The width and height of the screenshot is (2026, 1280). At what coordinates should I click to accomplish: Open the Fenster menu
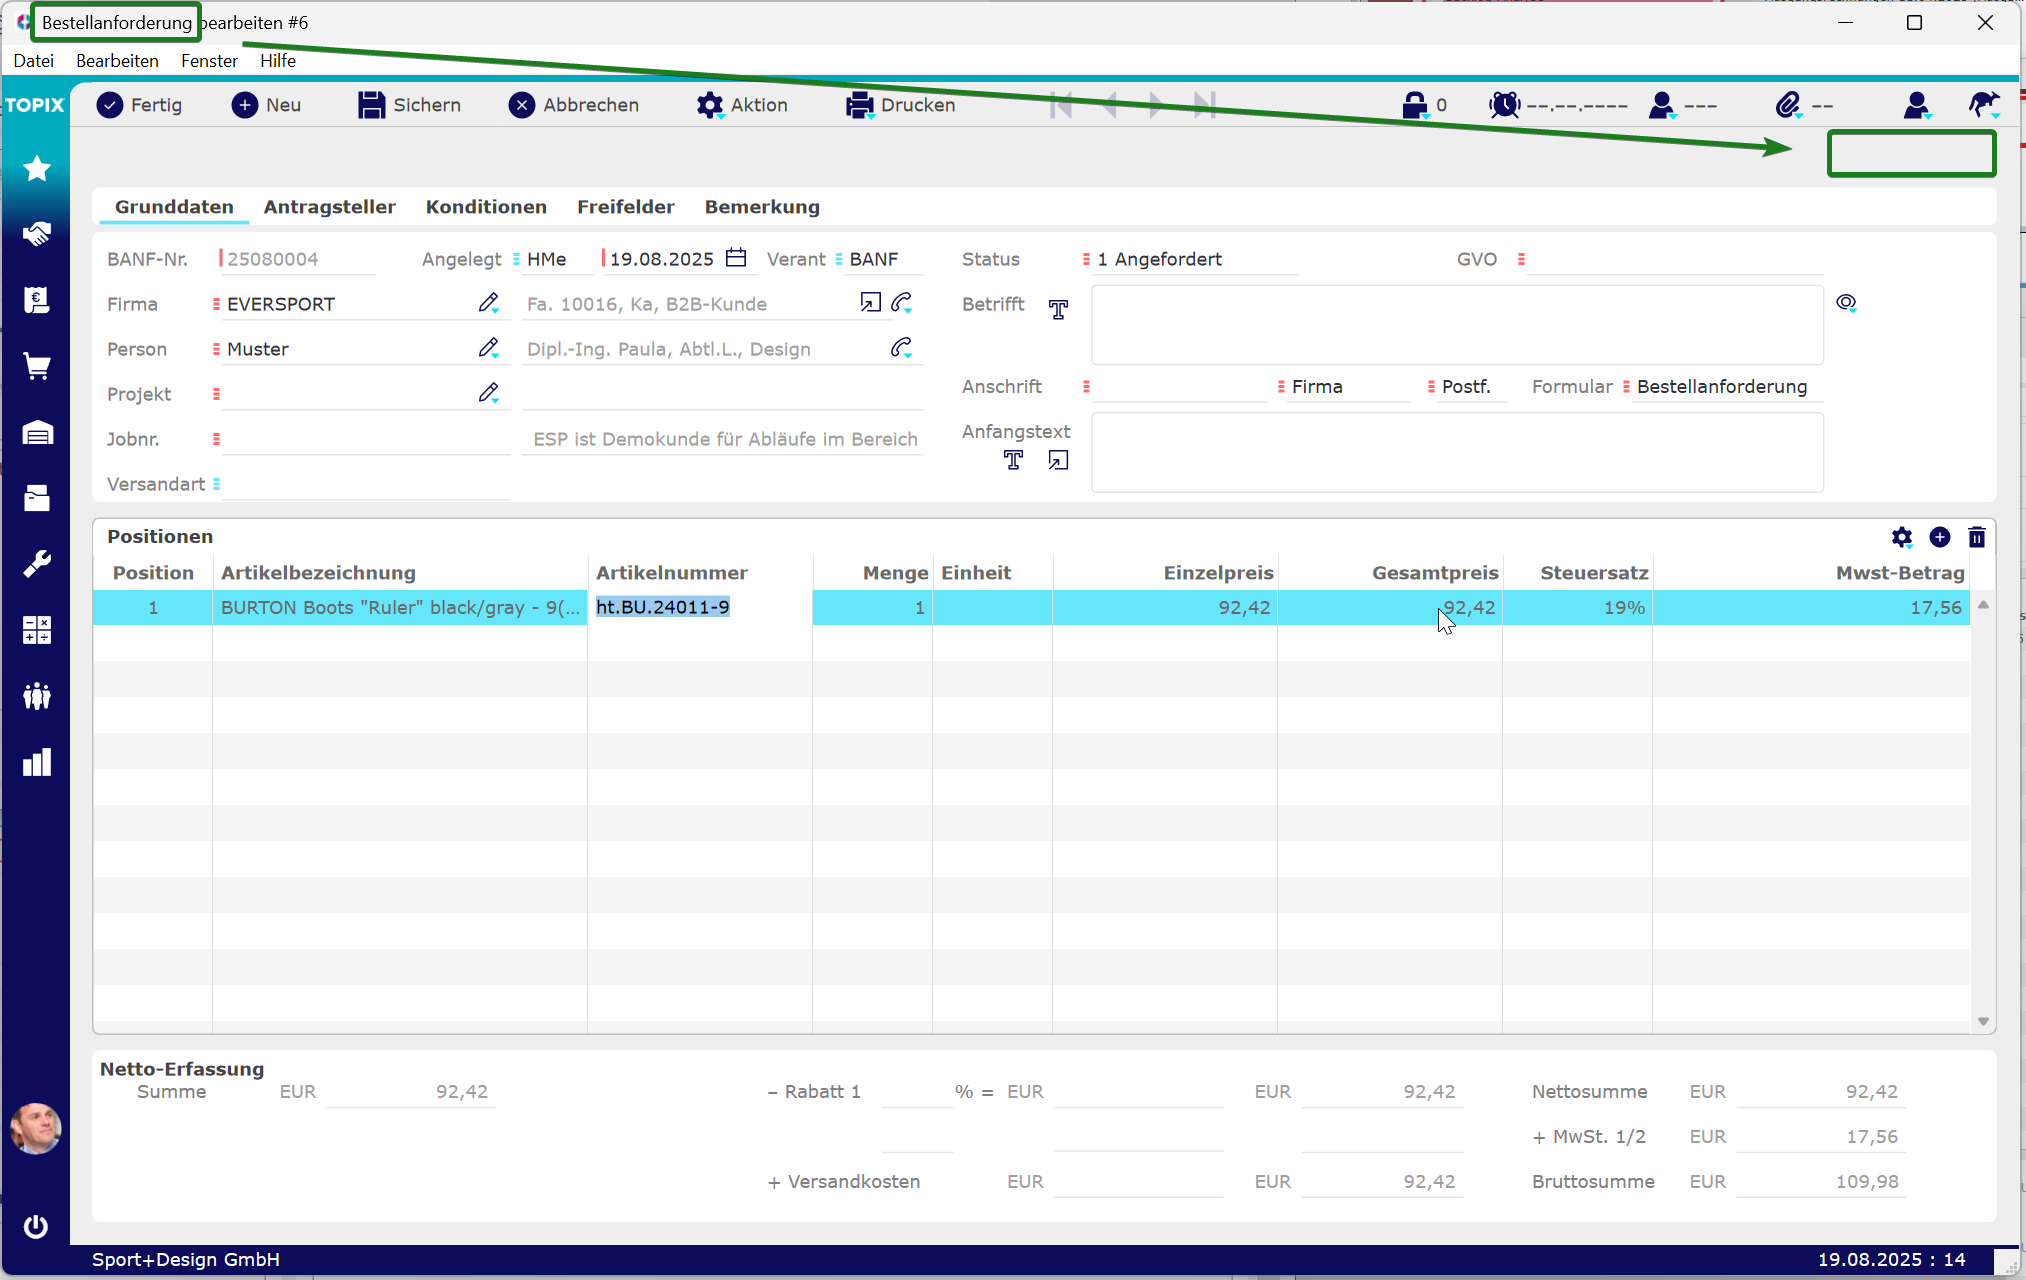coord(209,61)
